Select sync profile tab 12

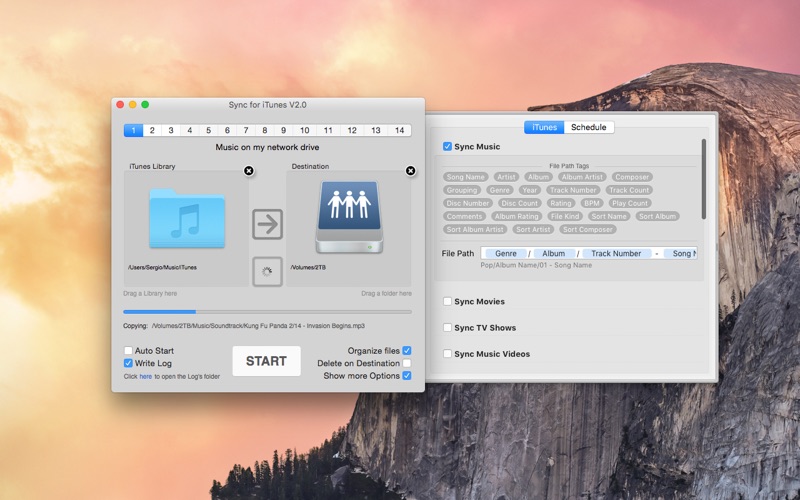click(352, 130)
